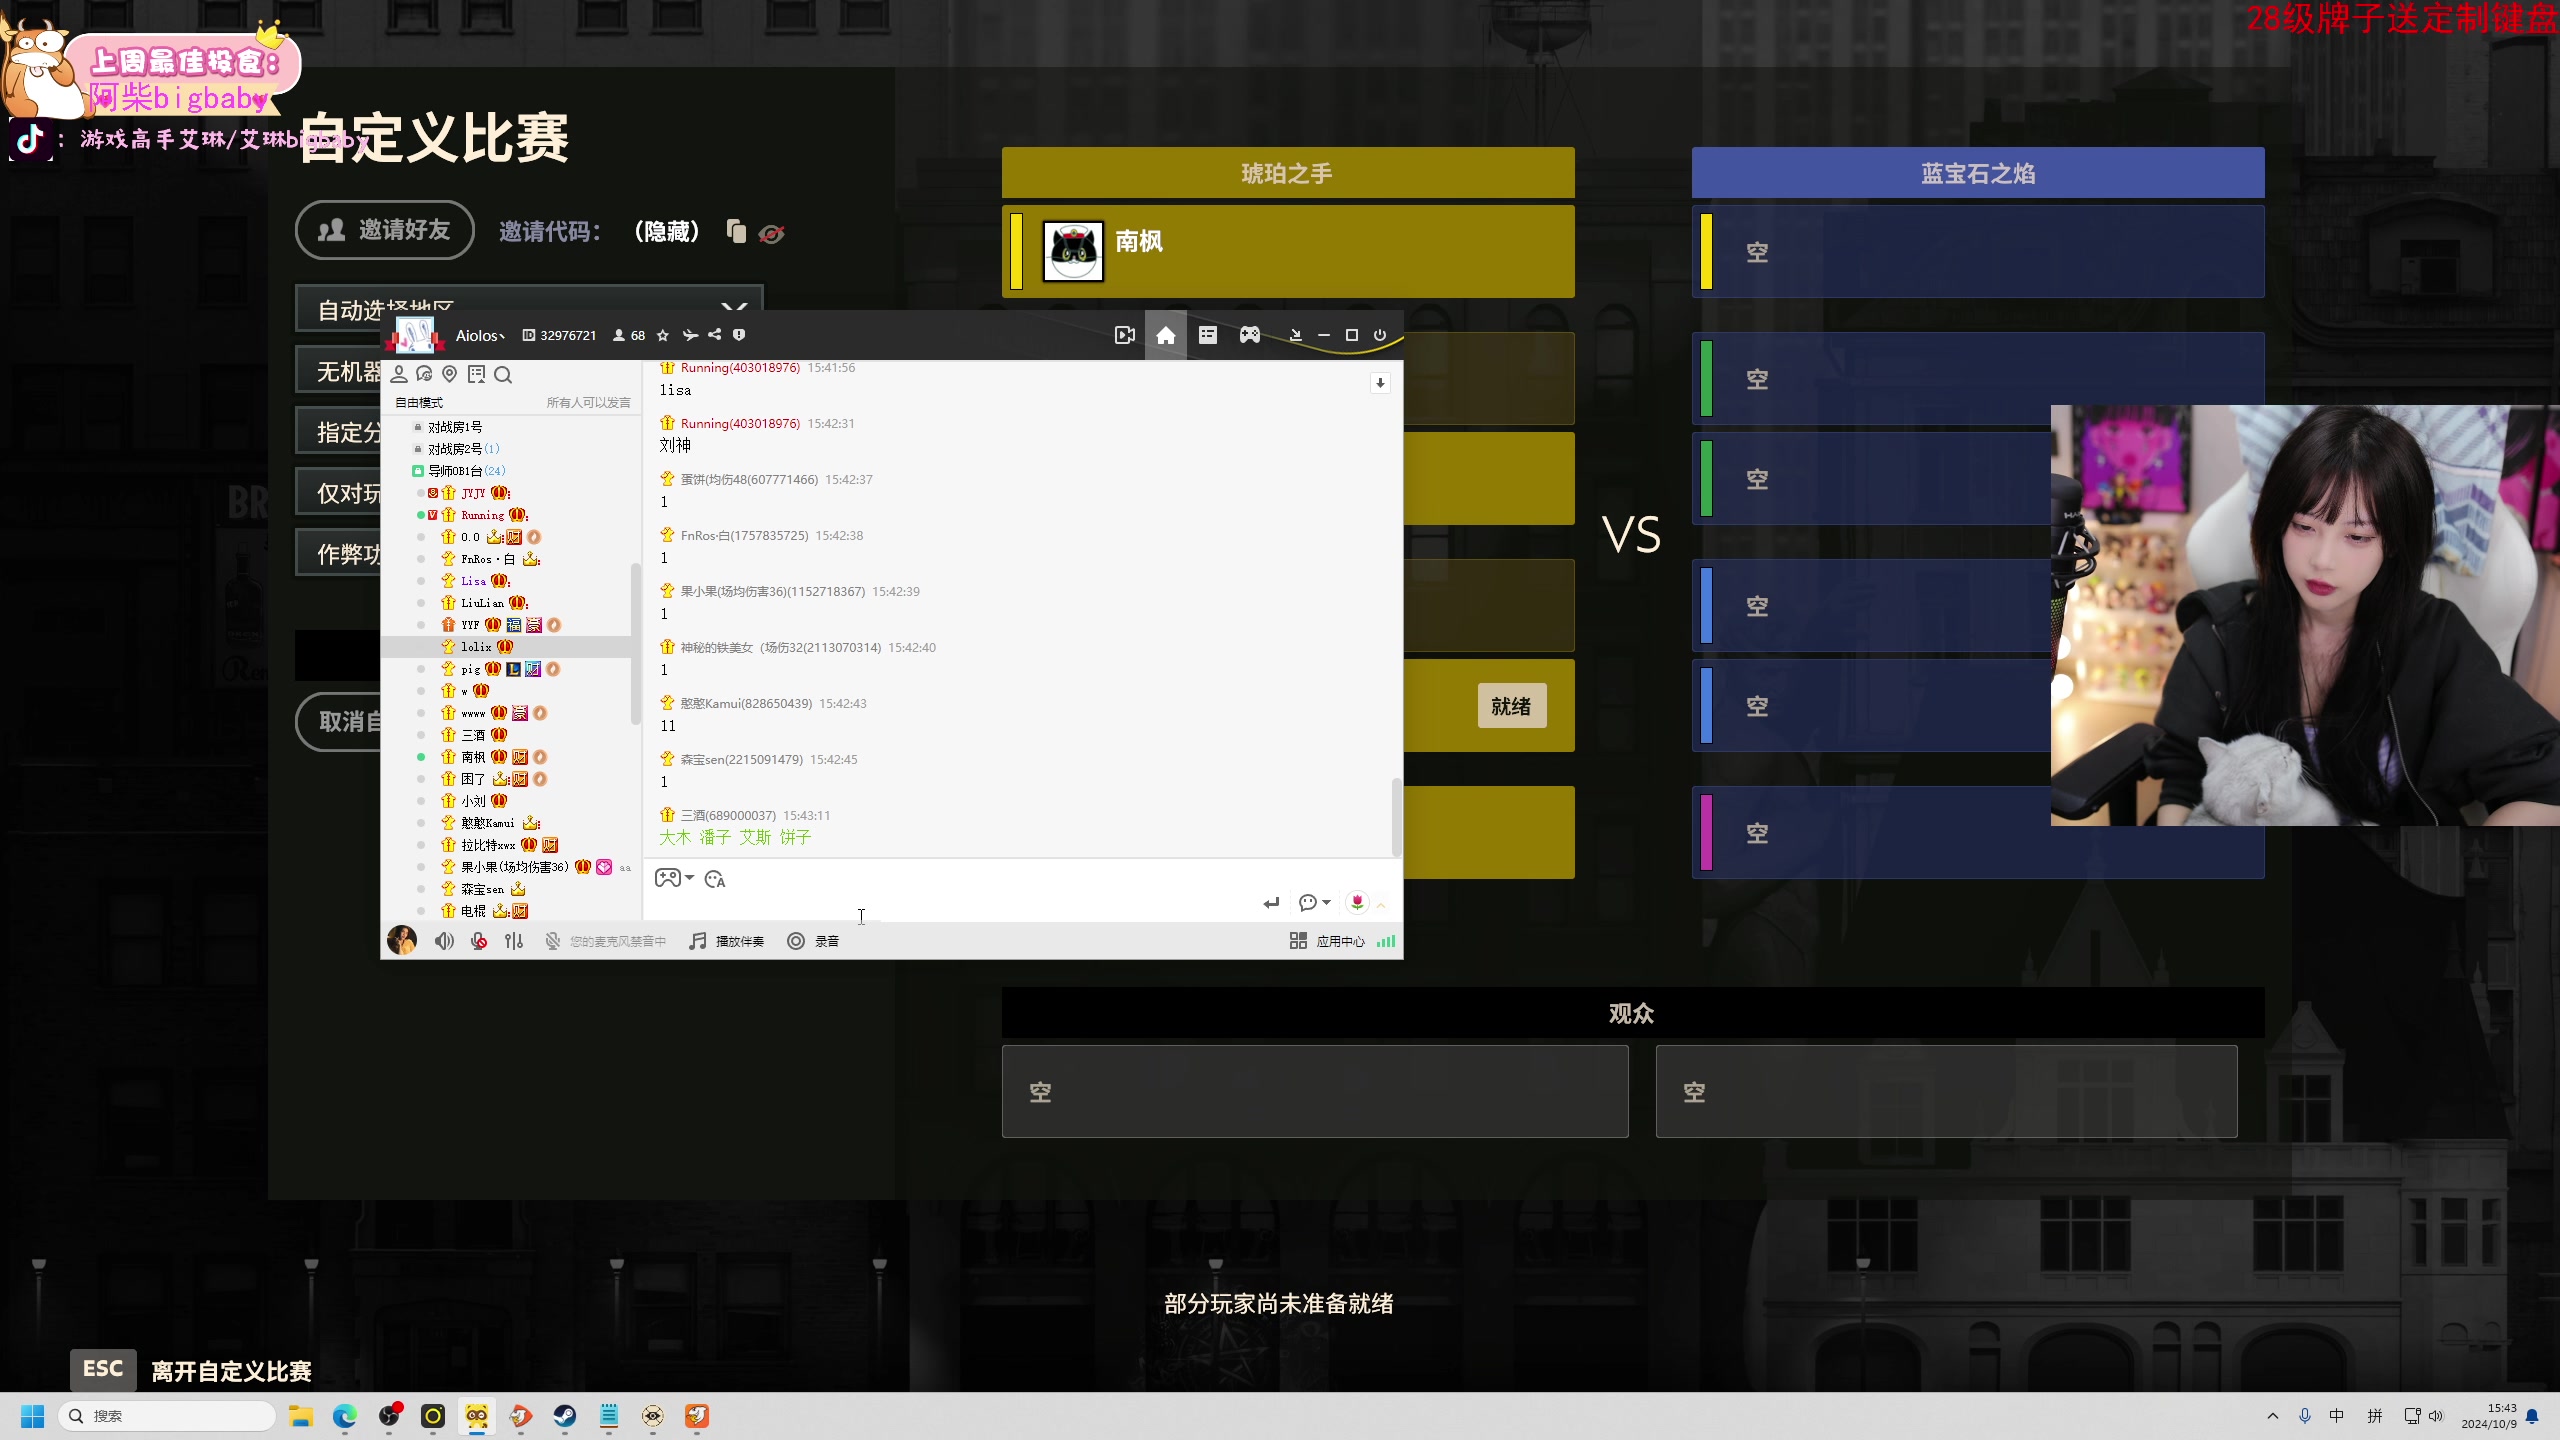Expand the auto-select region dropdown
2560x1440 pixels.
(x=529, y=307)
